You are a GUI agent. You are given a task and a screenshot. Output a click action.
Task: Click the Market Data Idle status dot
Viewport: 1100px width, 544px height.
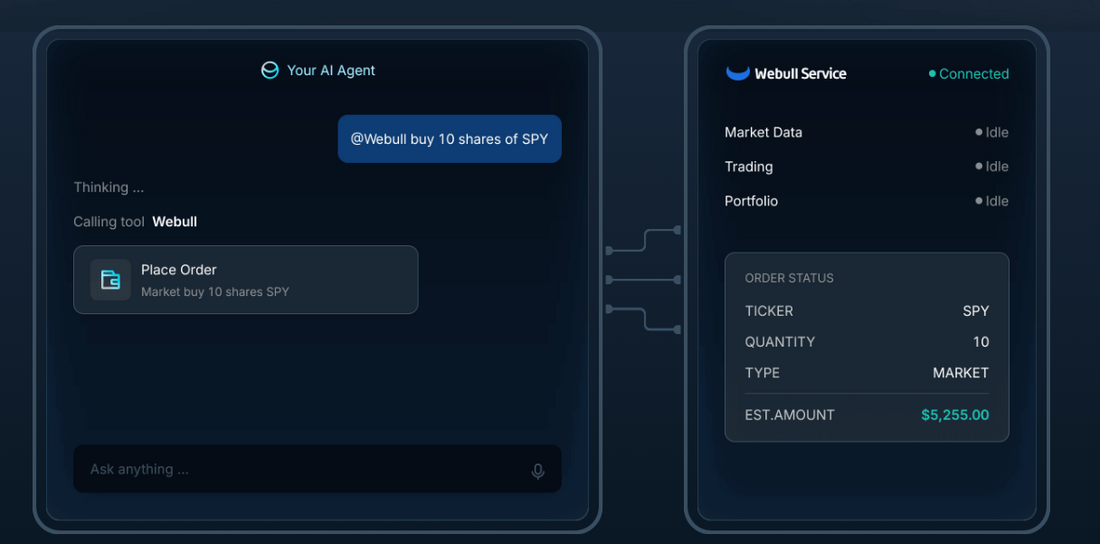pyautogui.click(x=979, y=132)
